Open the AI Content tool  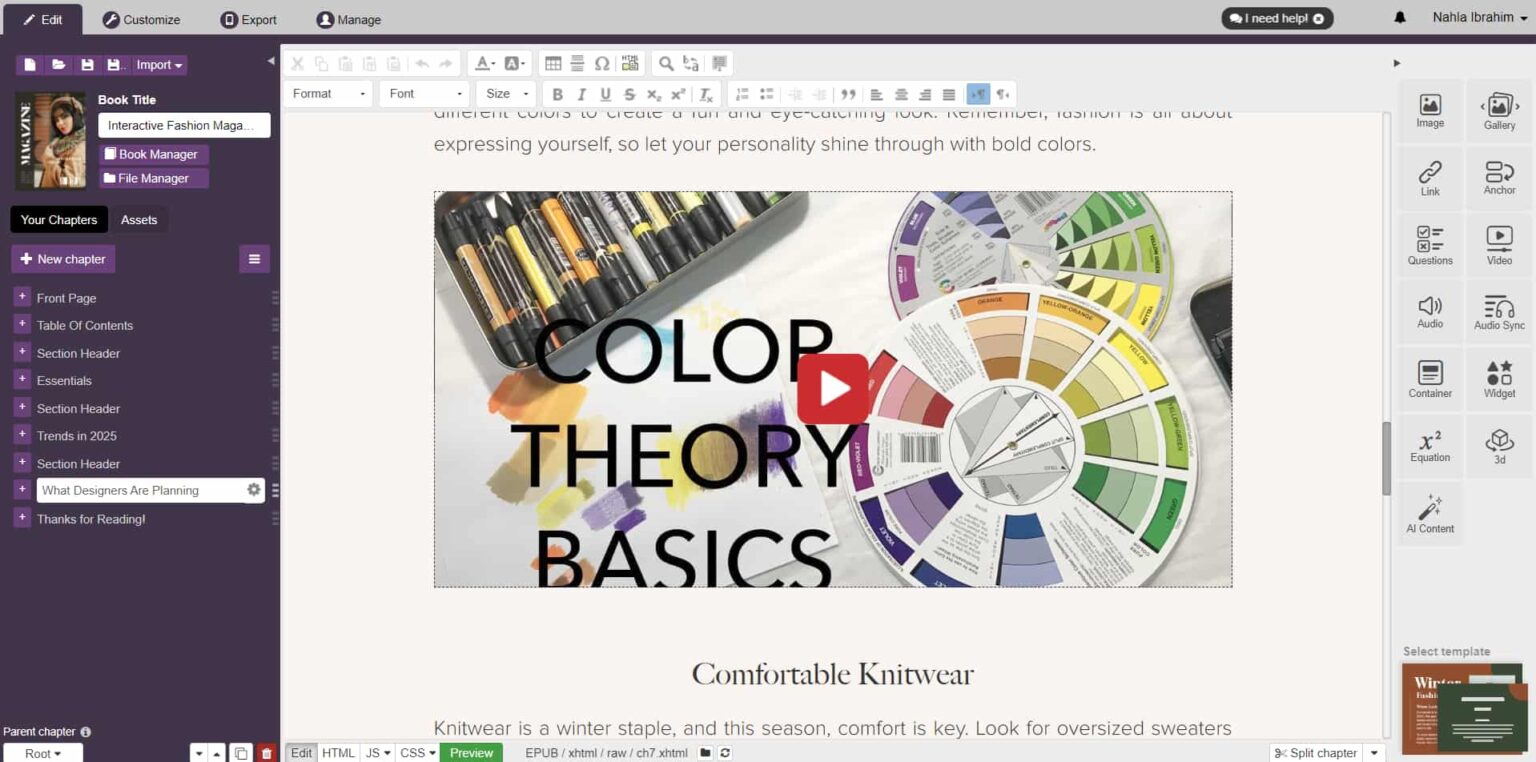[1429, 513]
